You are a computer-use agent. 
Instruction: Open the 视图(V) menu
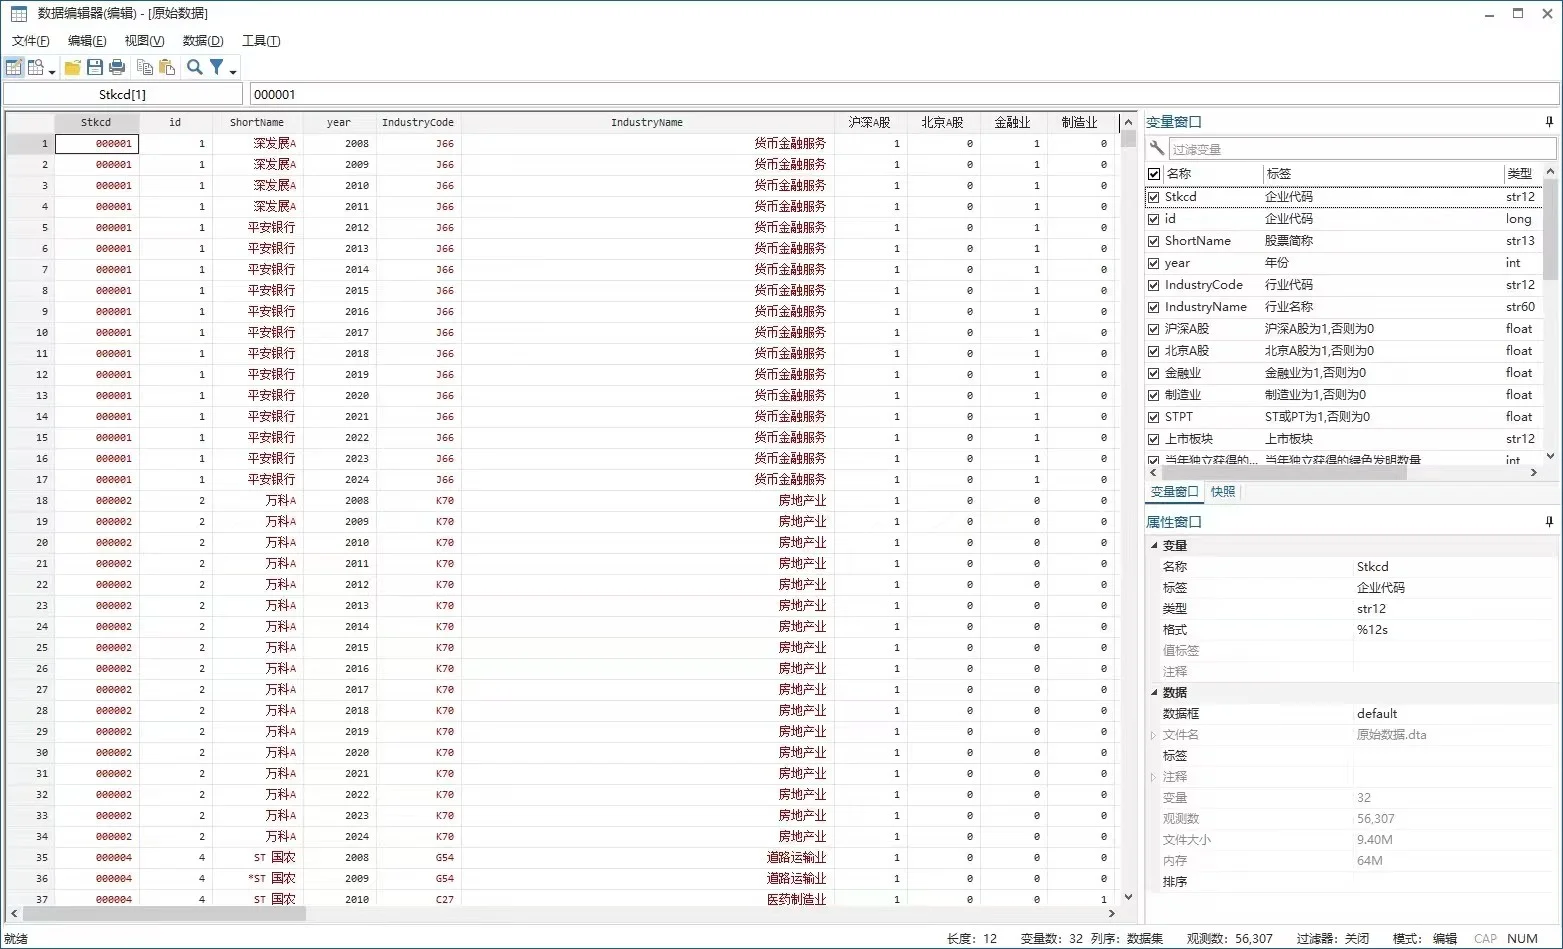[x=144, y=41]
